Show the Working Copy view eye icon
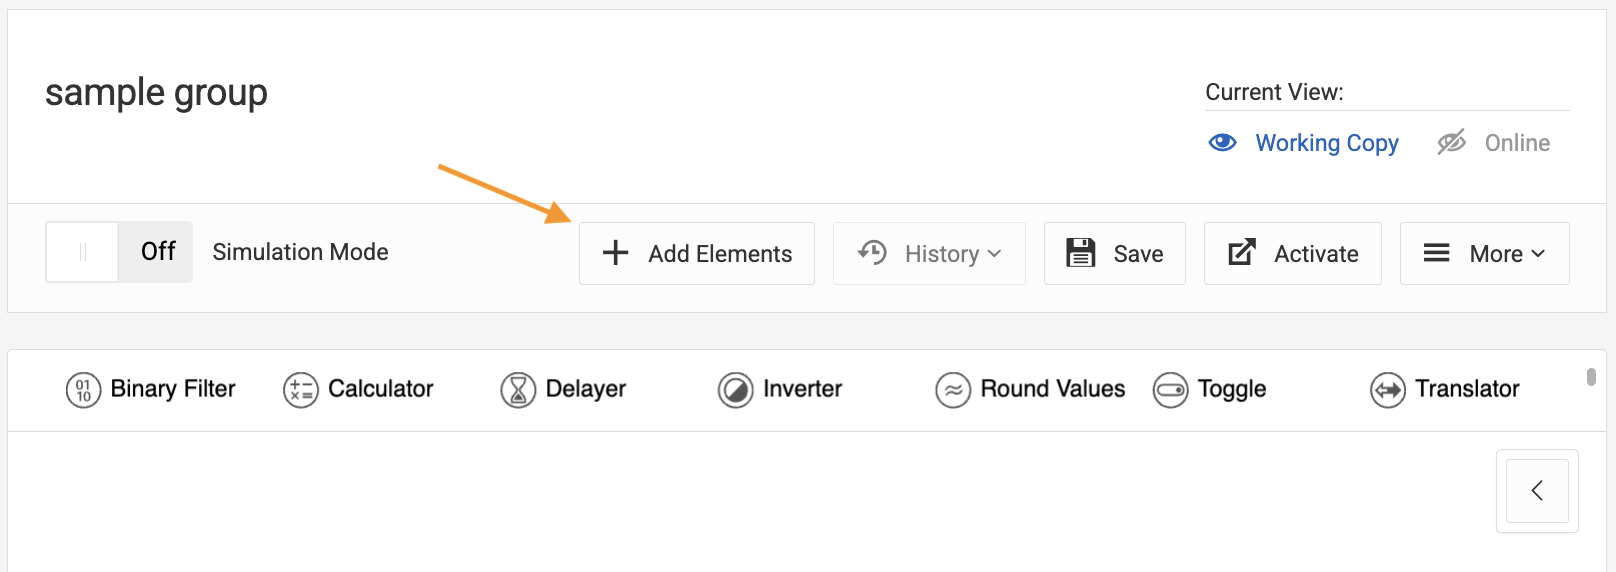This screenshot has width=1616, height=572. [1222, 143]
